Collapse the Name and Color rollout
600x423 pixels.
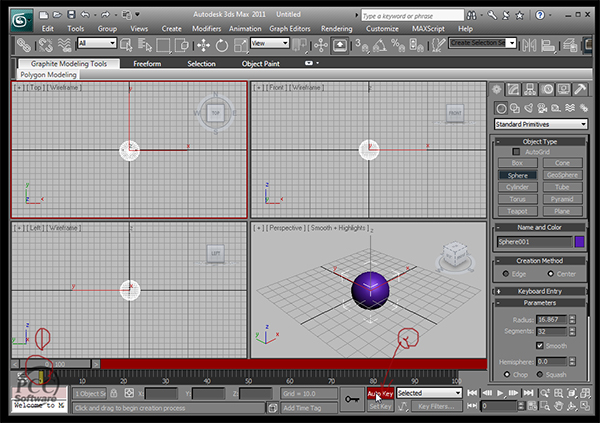point(540,227)
